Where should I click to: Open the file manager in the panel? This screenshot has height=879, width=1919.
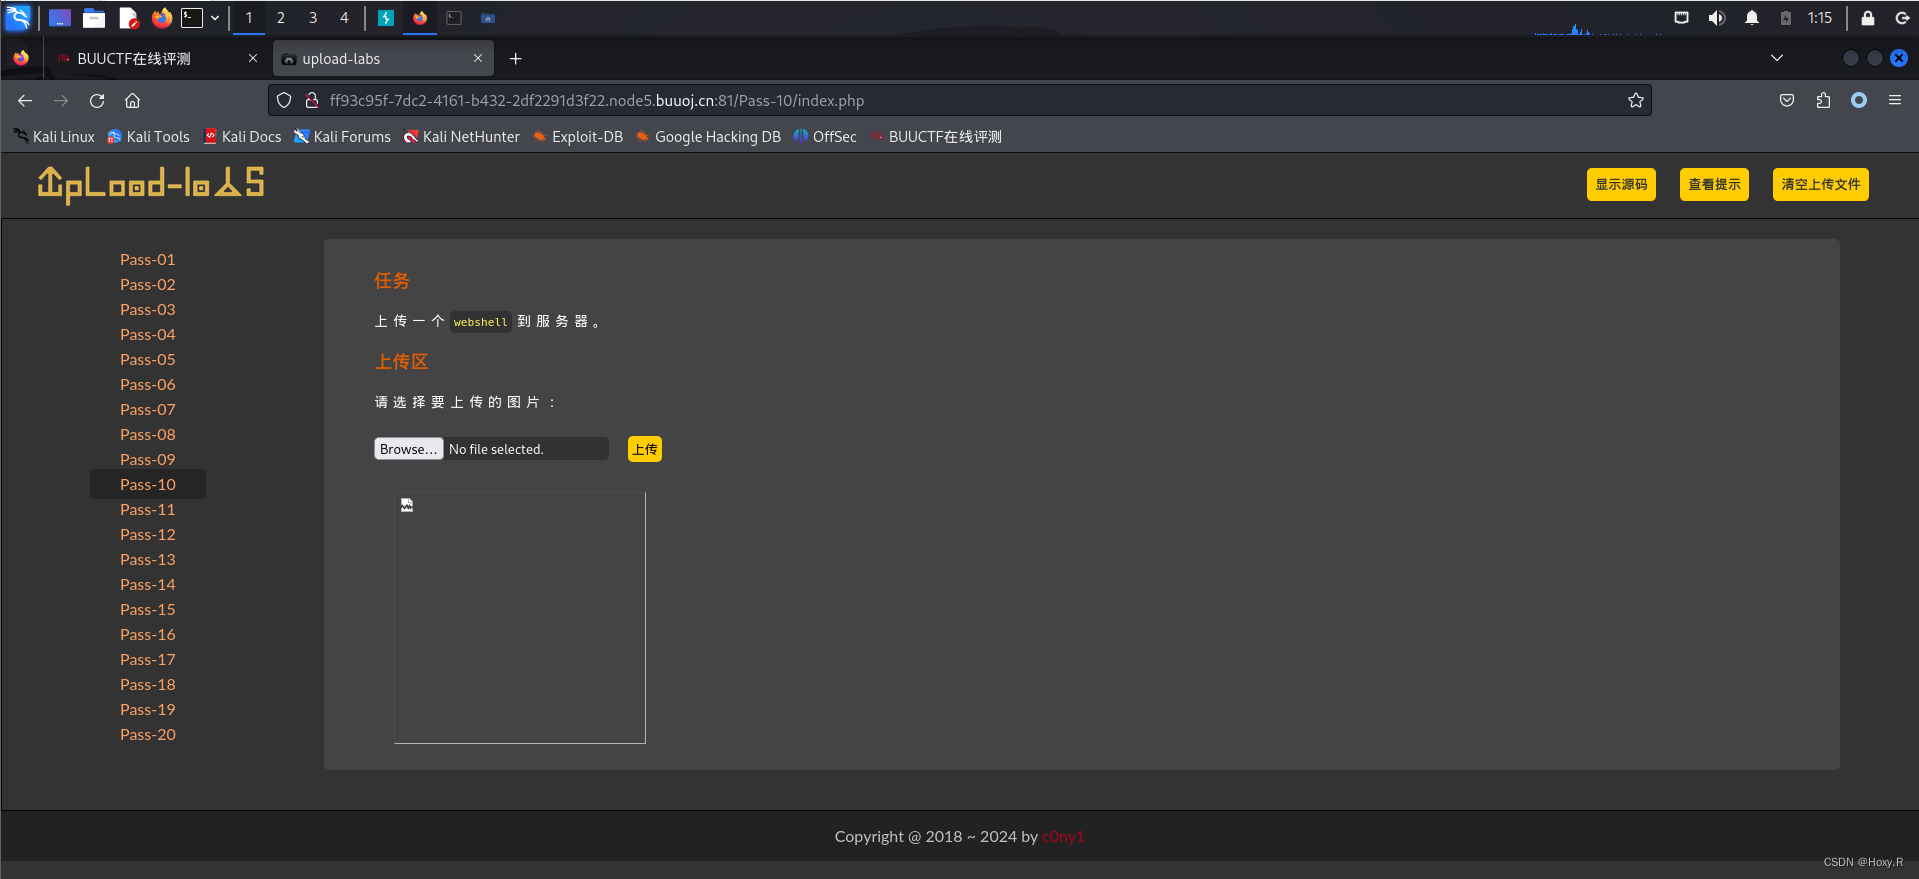point(94,18)
